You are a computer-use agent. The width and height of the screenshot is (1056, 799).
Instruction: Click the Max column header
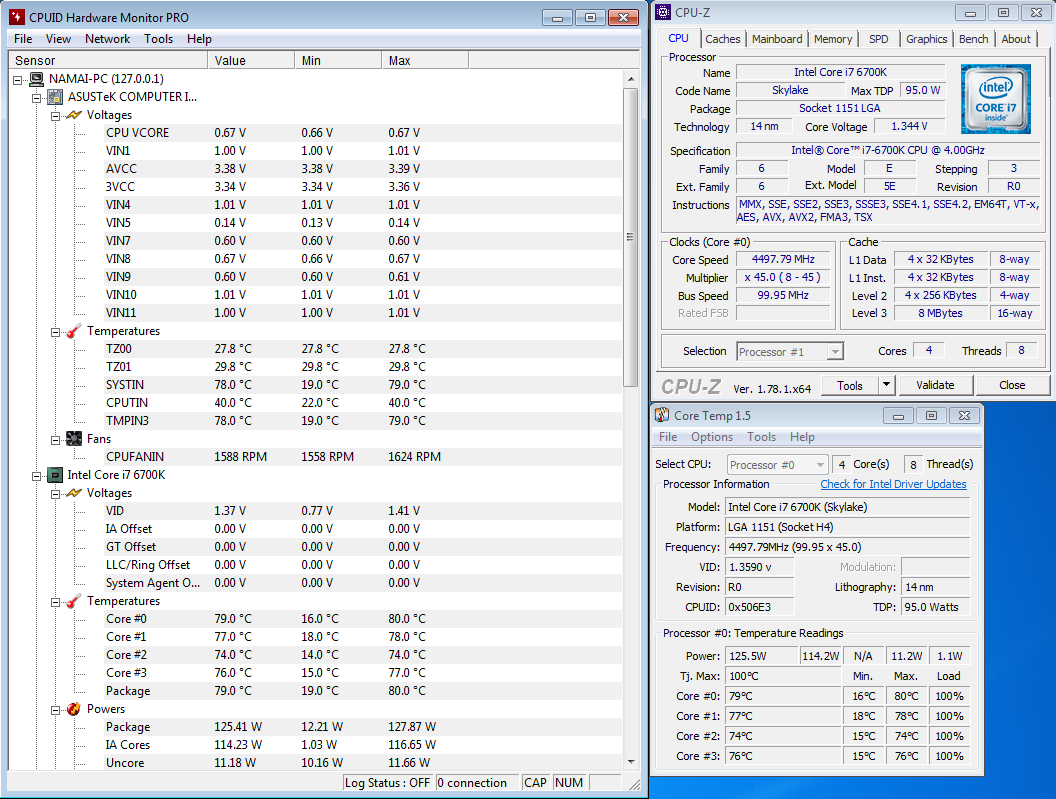(425, 60)
